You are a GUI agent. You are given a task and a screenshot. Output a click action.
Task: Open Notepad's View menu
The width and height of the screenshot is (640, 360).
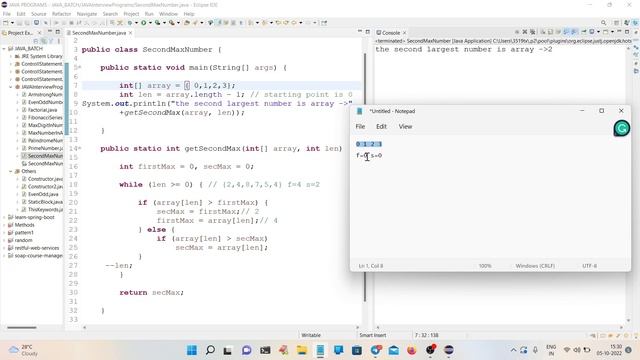[x=405, y=127]
